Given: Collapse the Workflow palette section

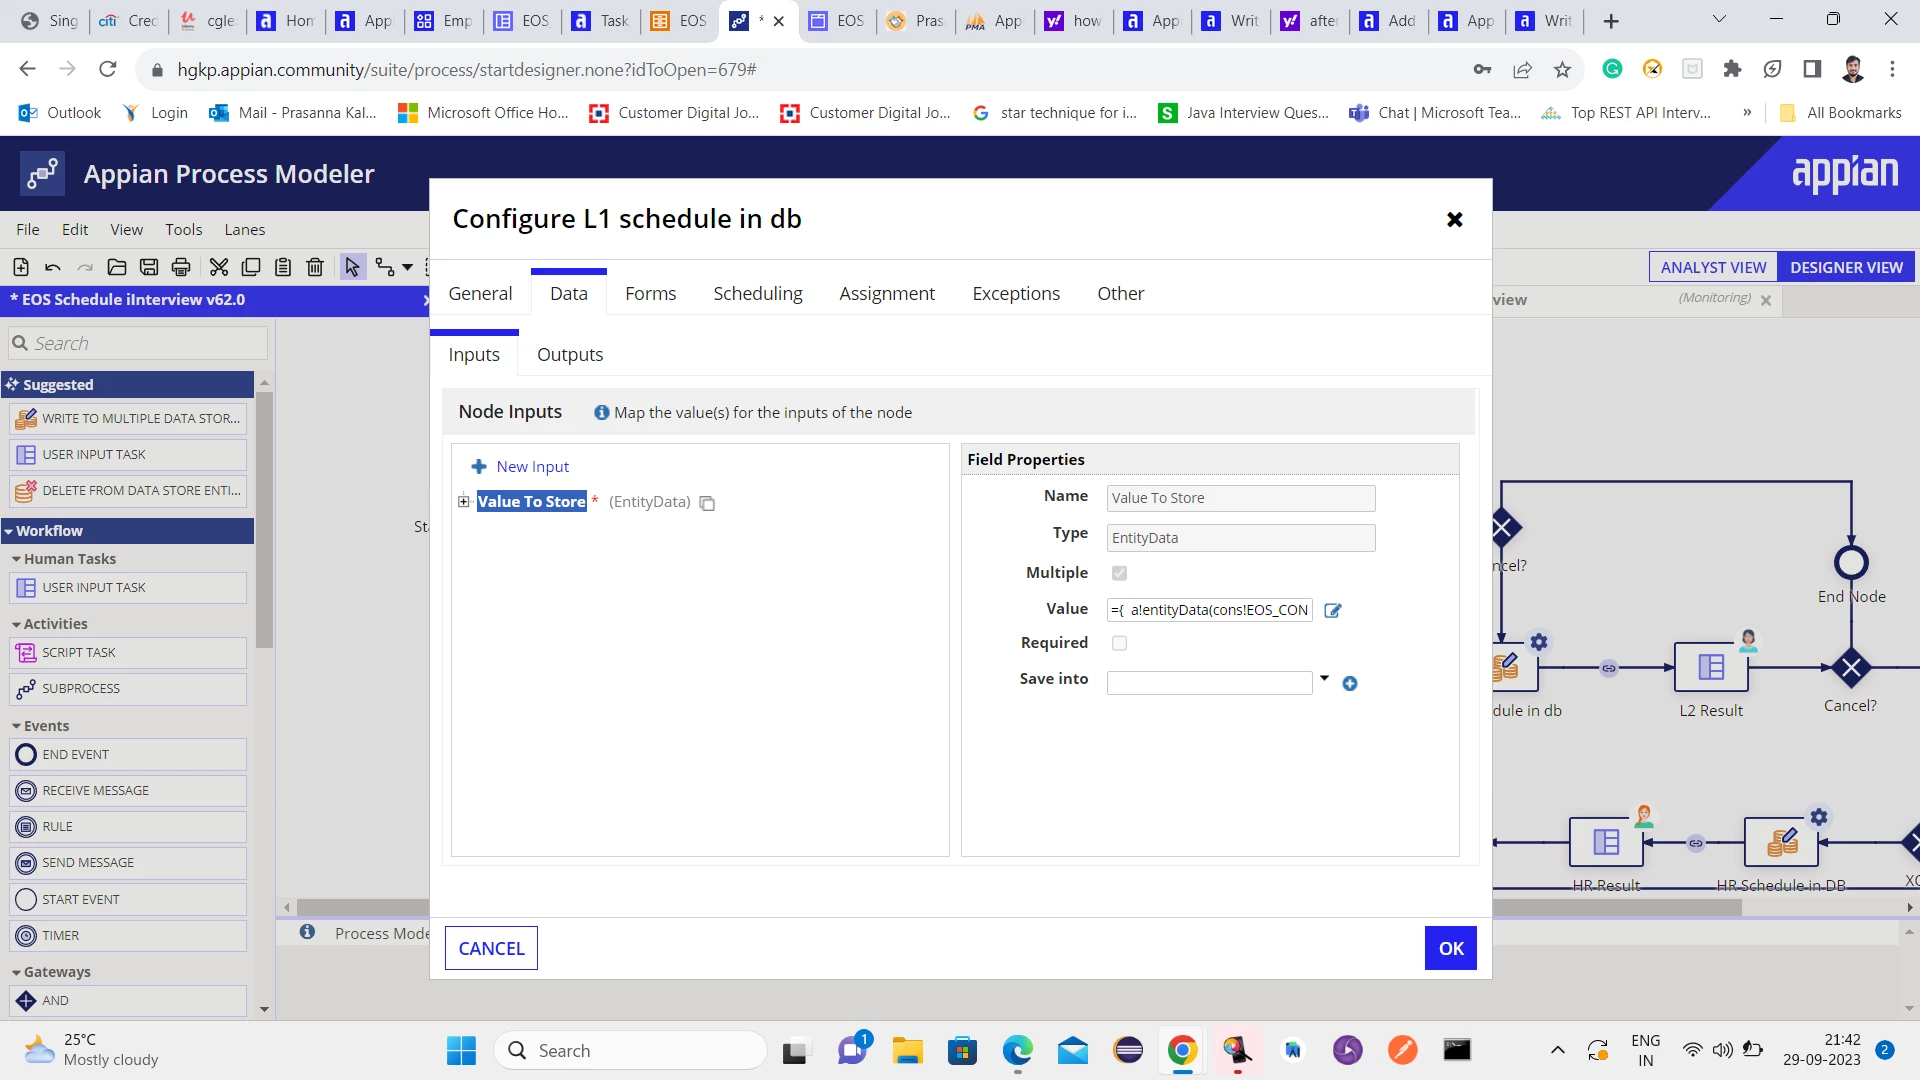Looking at the screenshot, I should [9, 531].
